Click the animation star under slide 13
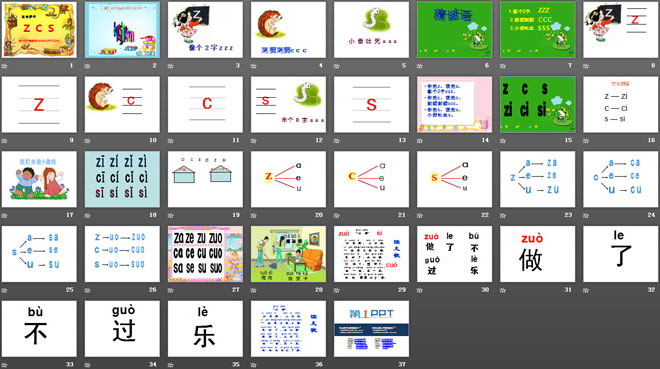The image size is (660, 369). click(x=337, y=141)
